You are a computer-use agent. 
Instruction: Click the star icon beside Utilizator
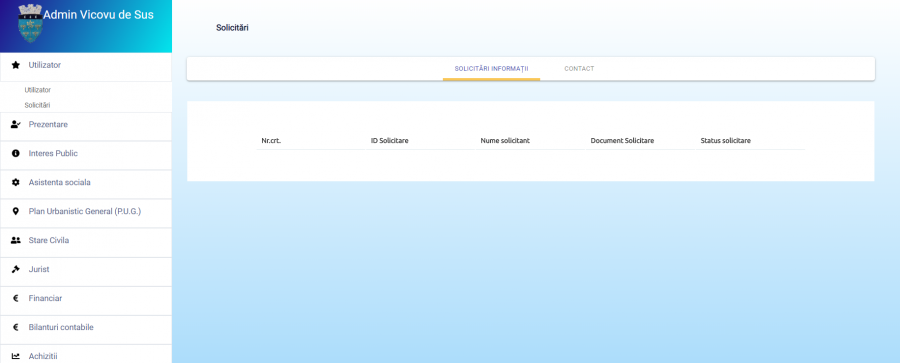tap(15, 65)
